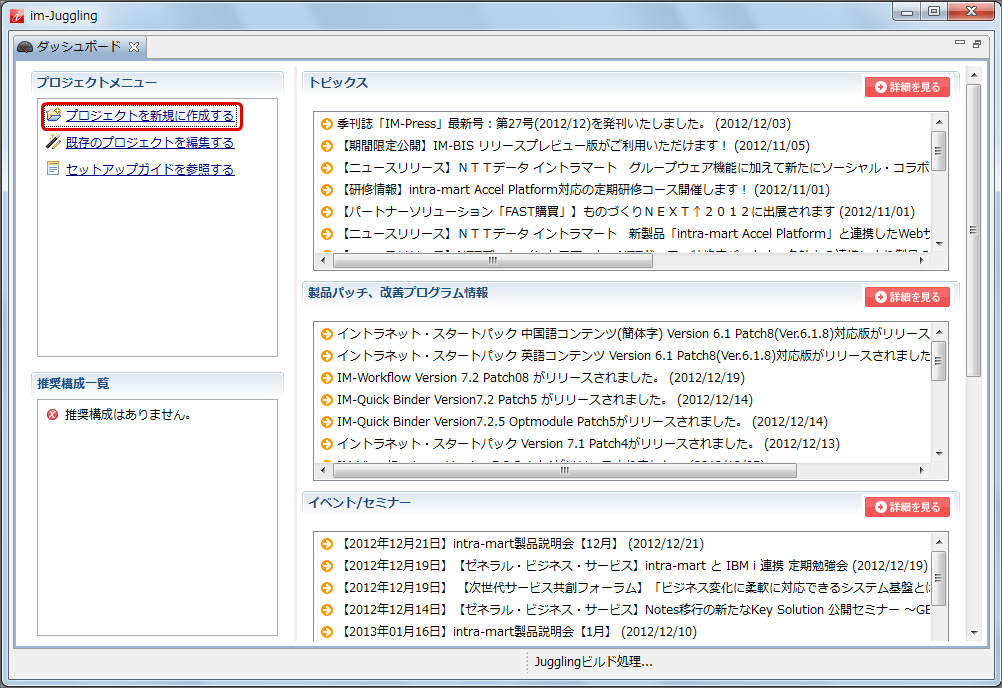Viewport: 1002px width, 688px height.
Task: Click the 推奨構成はありません。 message text
Action: pos(128,415)
